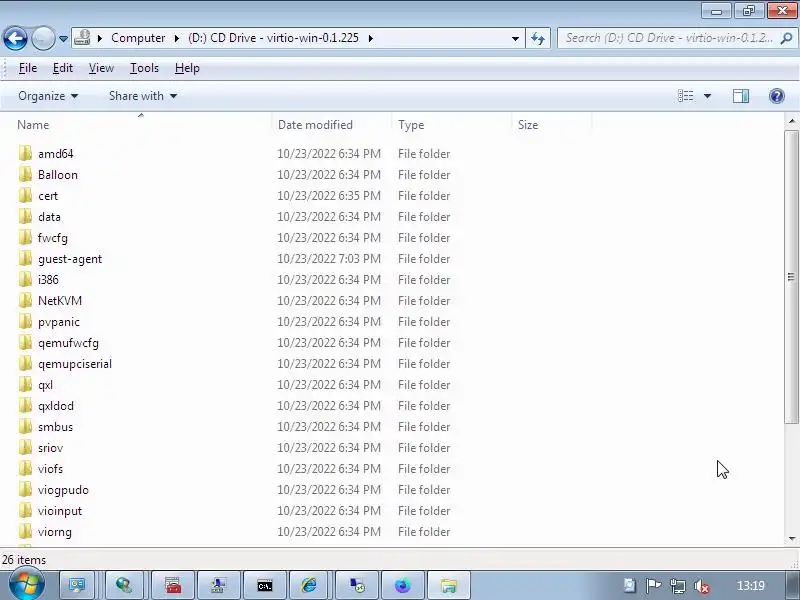The image size is (800, 600).
Task: Select the vioinput folder icon
Action: (25, 511)
